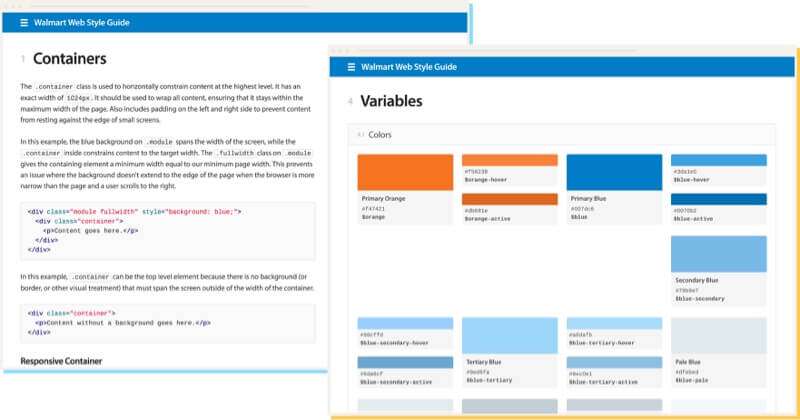This screenshot has height=420, width=800.
Task: Click the '$orange' variable name
Action: click(x=373, y=217)
